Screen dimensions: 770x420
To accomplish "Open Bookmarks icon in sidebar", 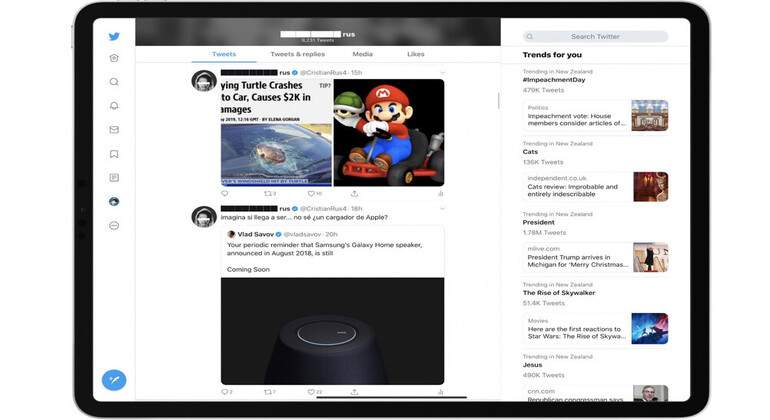I will click(x=114, y=154).
